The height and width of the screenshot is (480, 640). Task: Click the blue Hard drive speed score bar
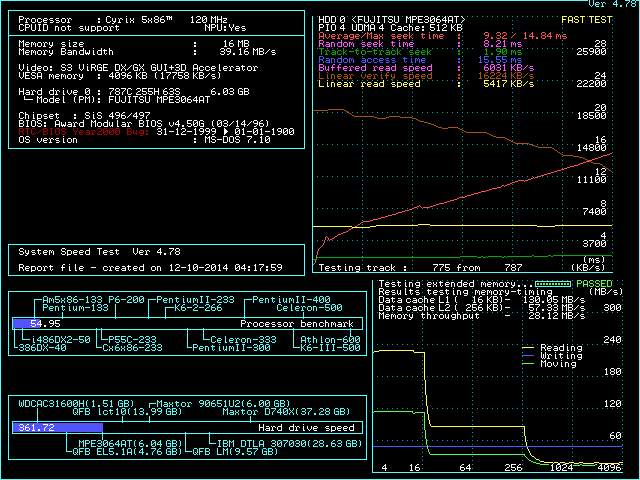pyautogui.click(x=58, y=427)
